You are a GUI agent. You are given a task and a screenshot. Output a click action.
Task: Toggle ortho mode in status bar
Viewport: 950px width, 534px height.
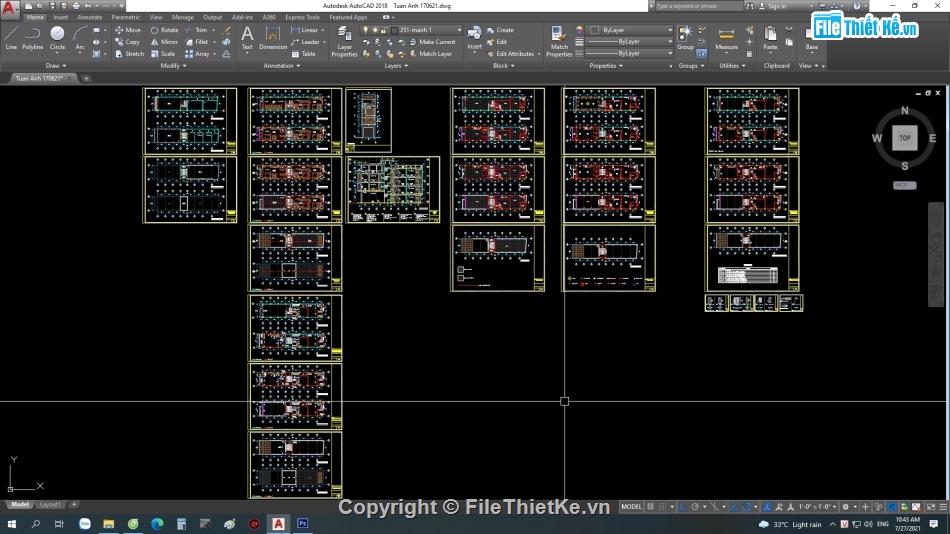(683, 507)
